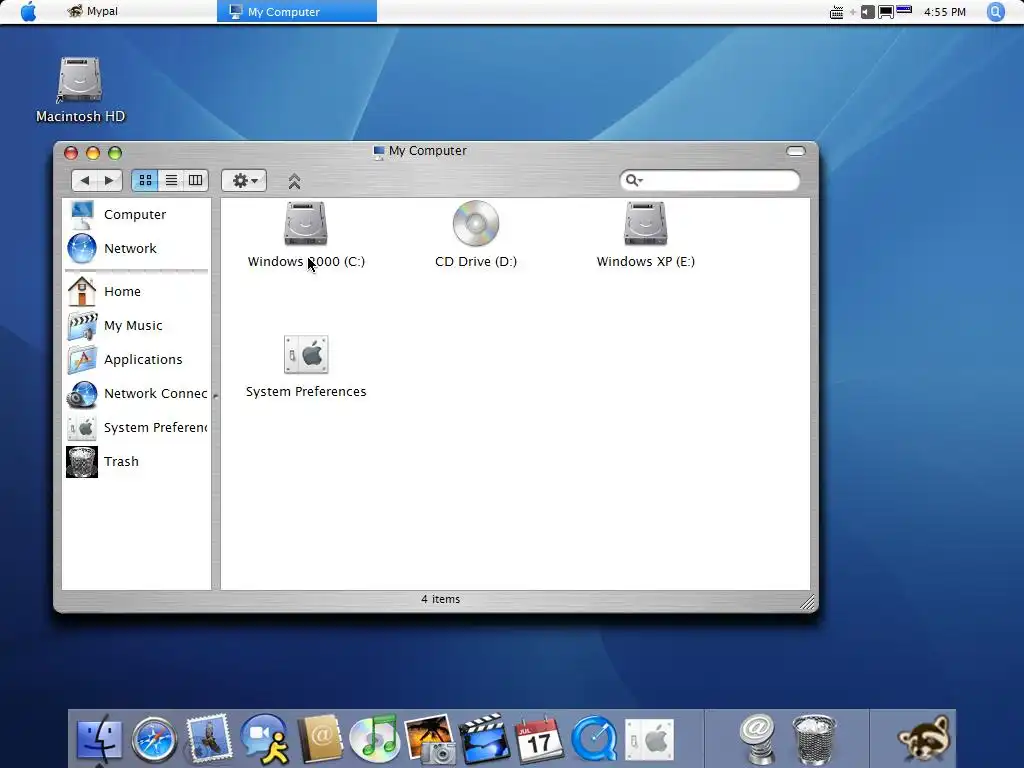Open the search magnifier options dropdown

click(633, 180)
